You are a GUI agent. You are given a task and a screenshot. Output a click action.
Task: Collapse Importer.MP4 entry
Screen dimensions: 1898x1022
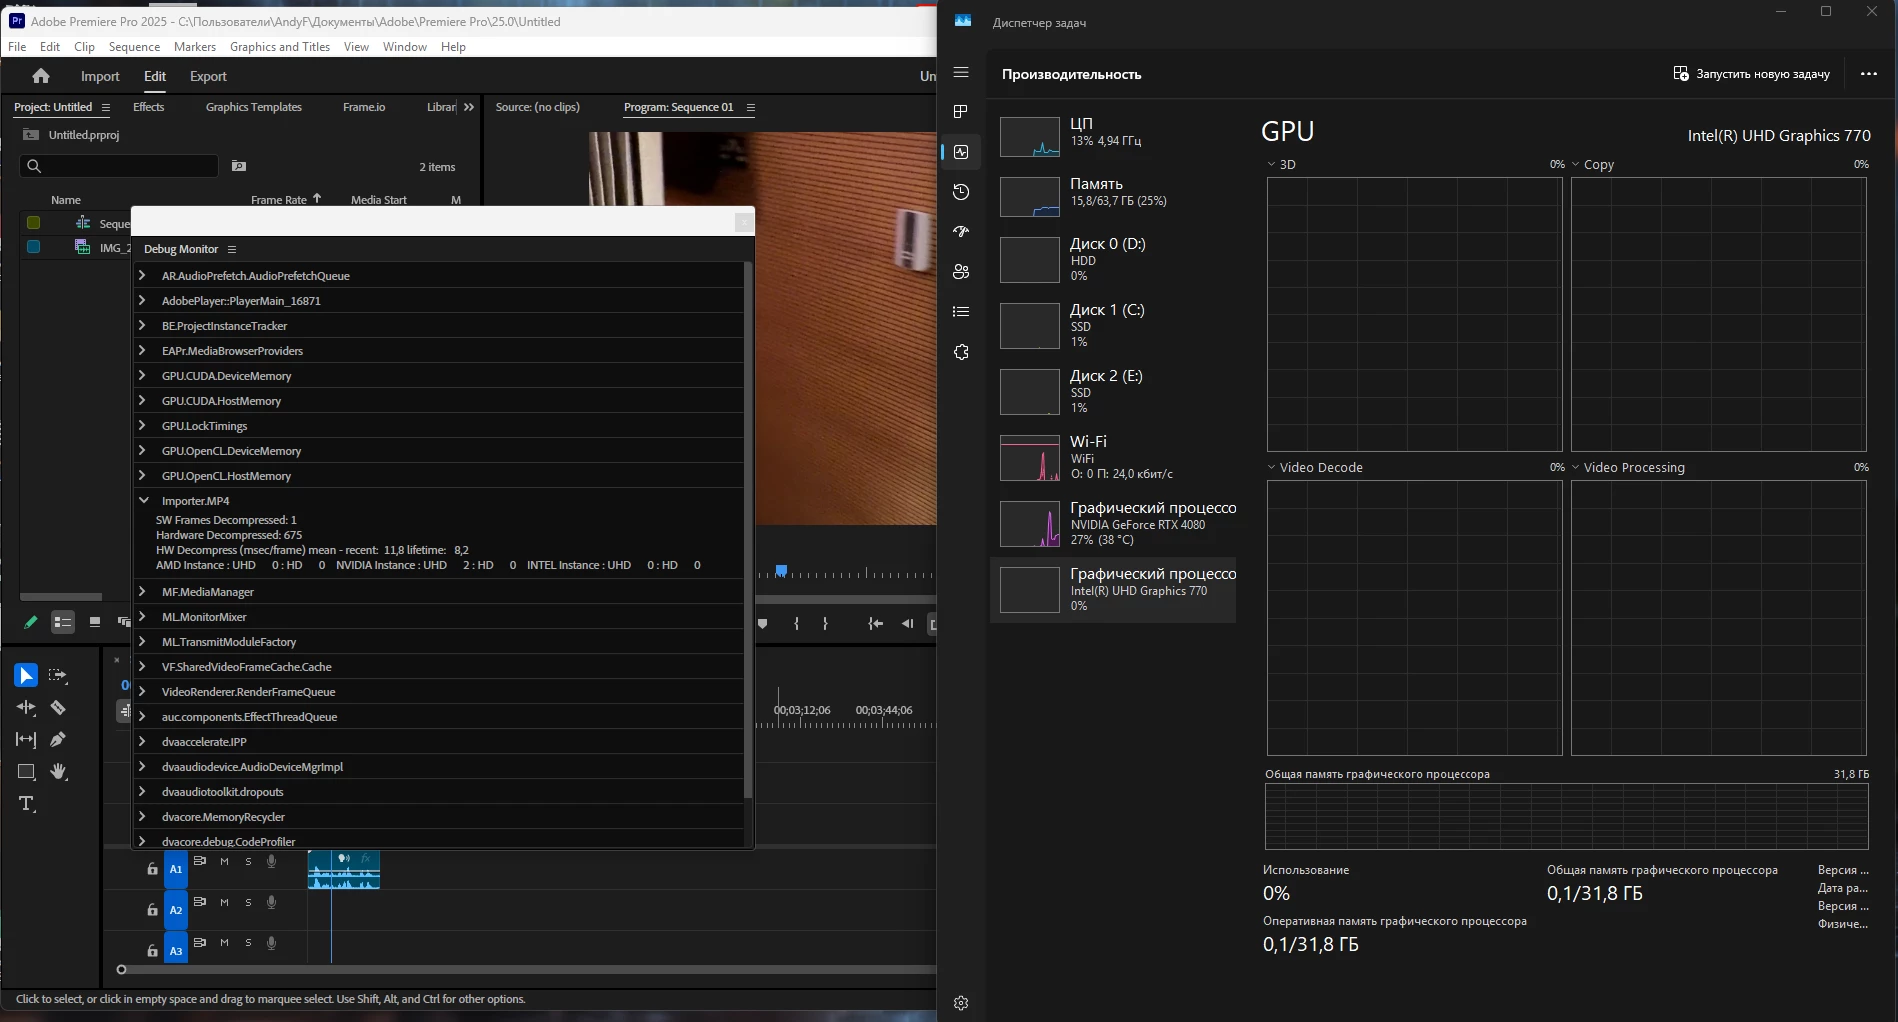point(143,500)
